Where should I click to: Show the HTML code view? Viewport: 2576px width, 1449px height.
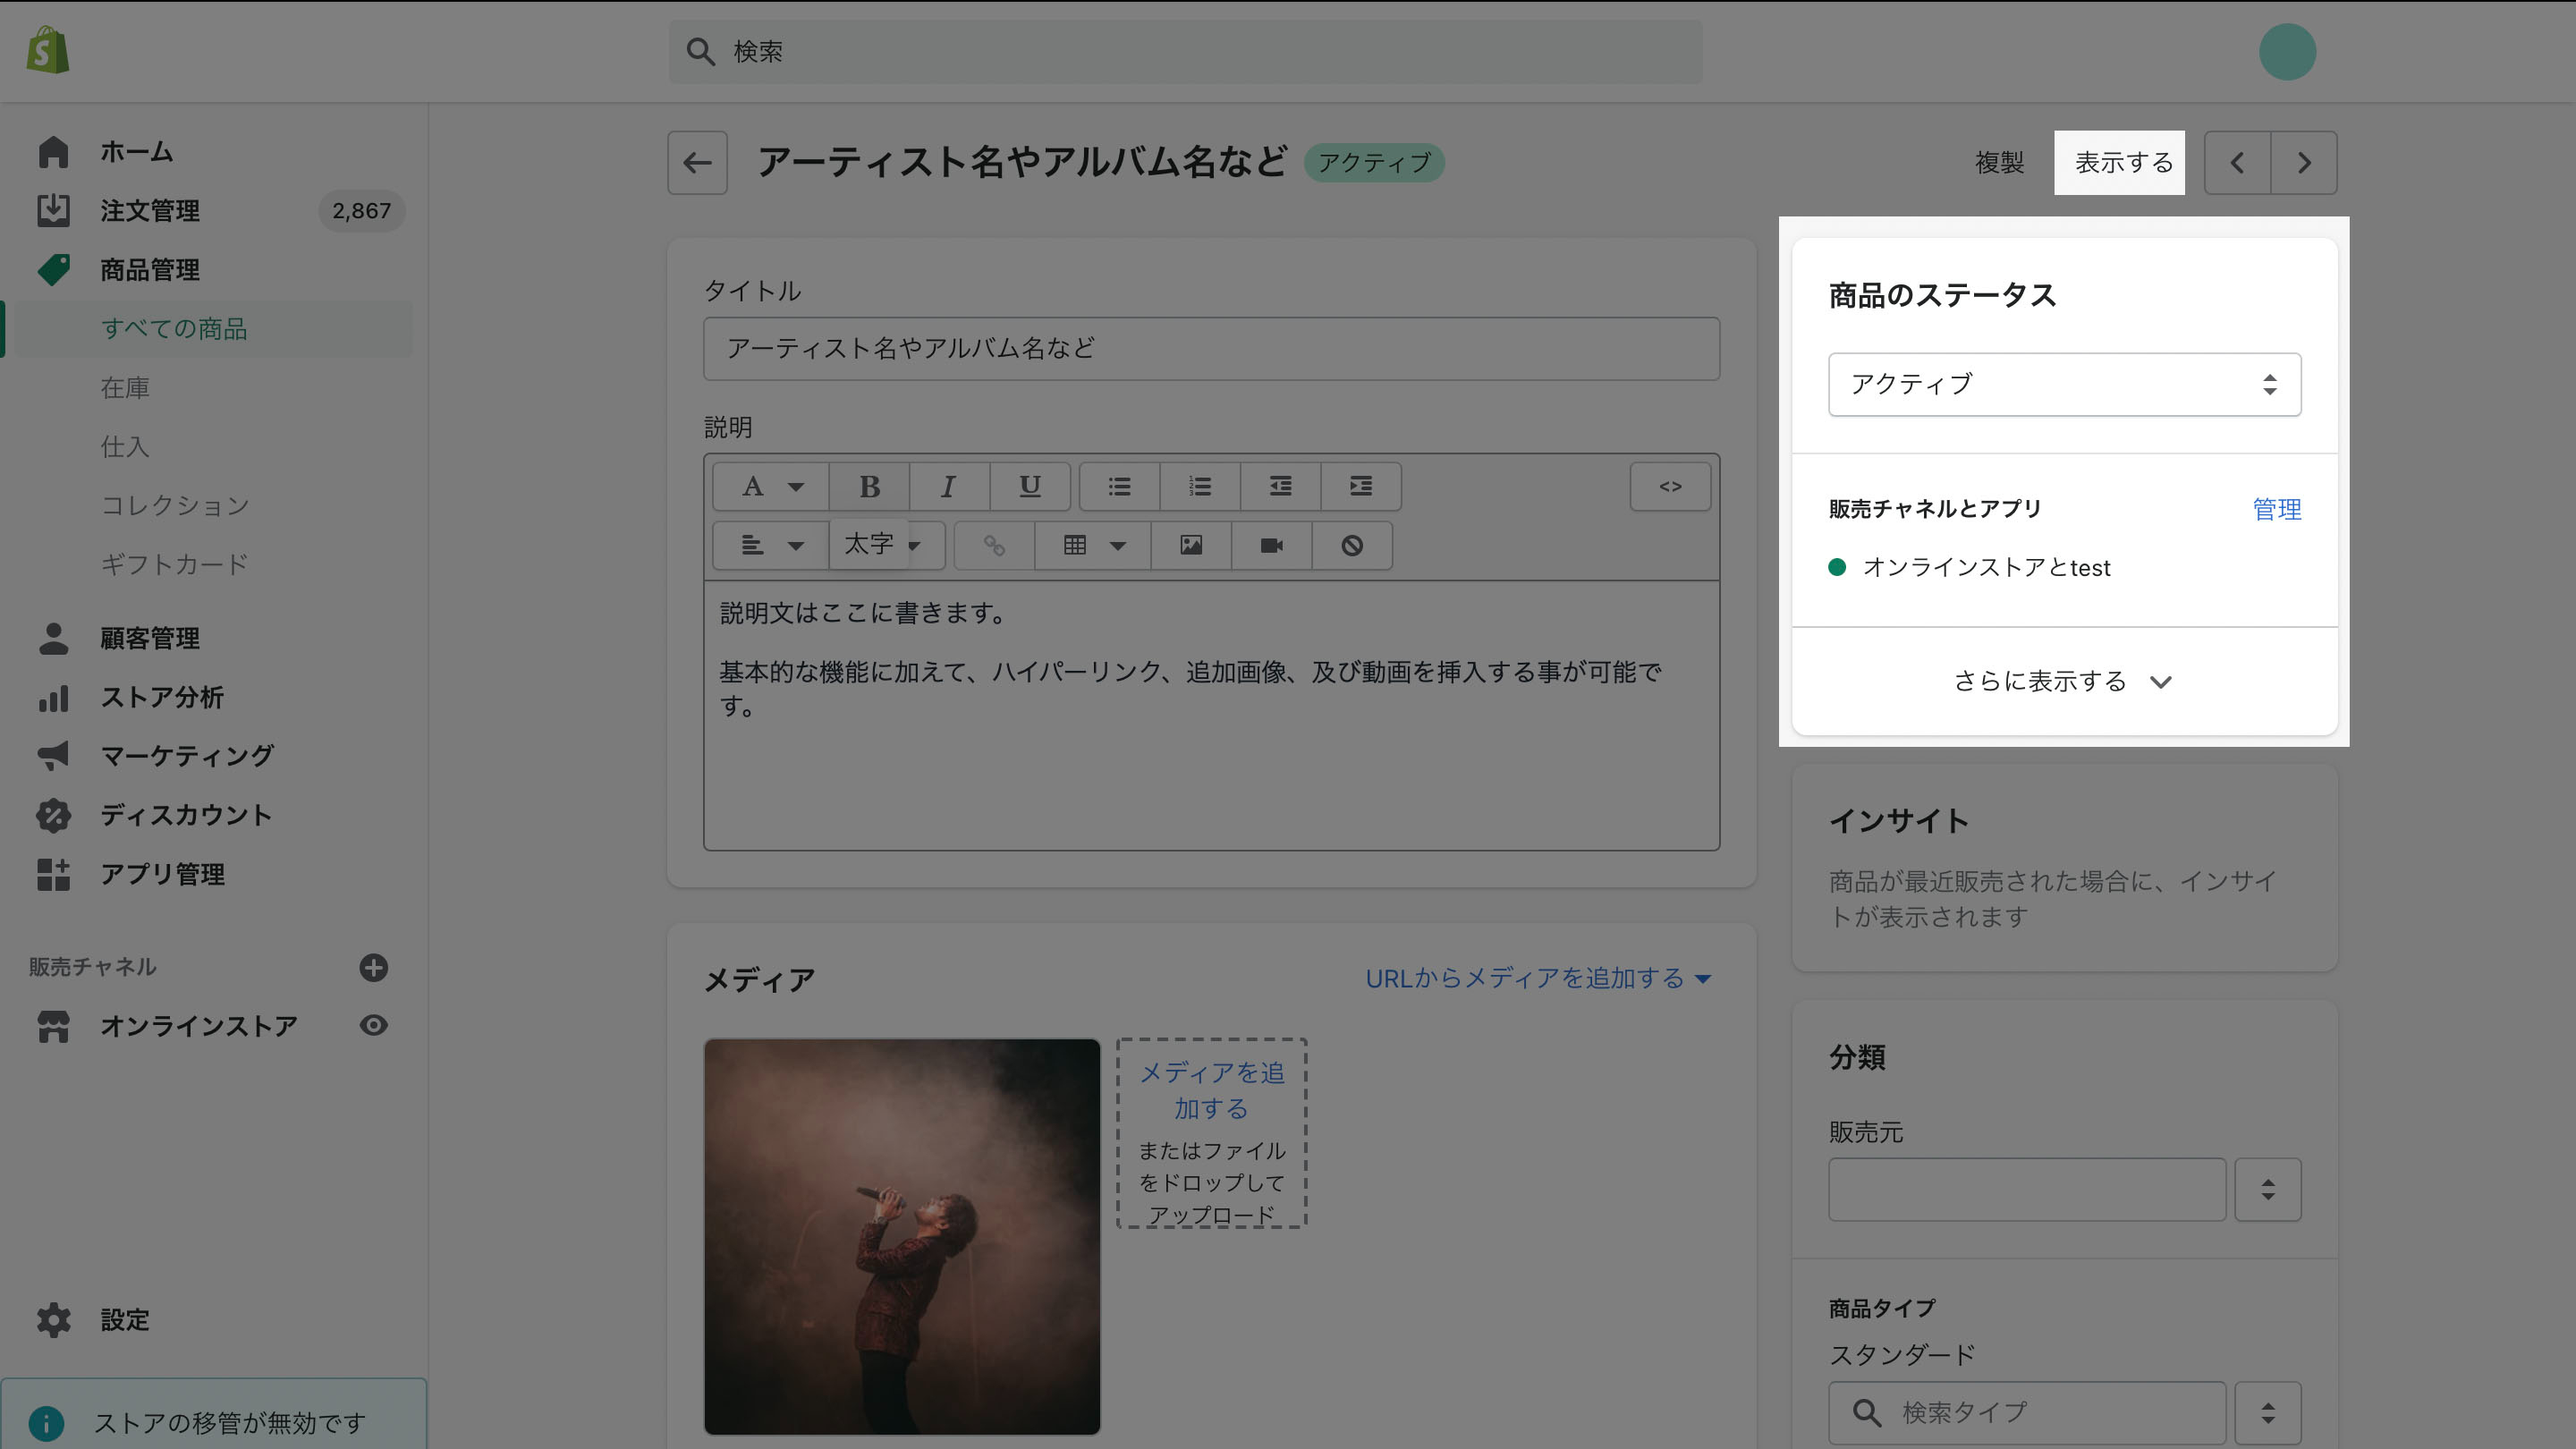[x=1670, y=487]
